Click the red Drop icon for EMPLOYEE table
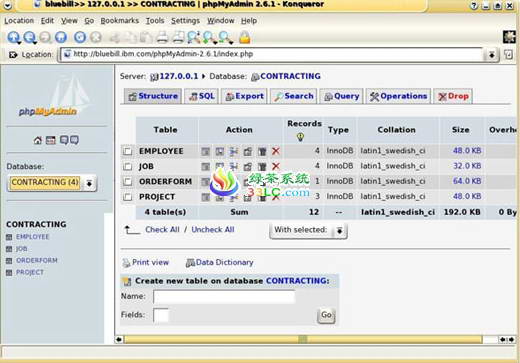 tap(276, 151)
